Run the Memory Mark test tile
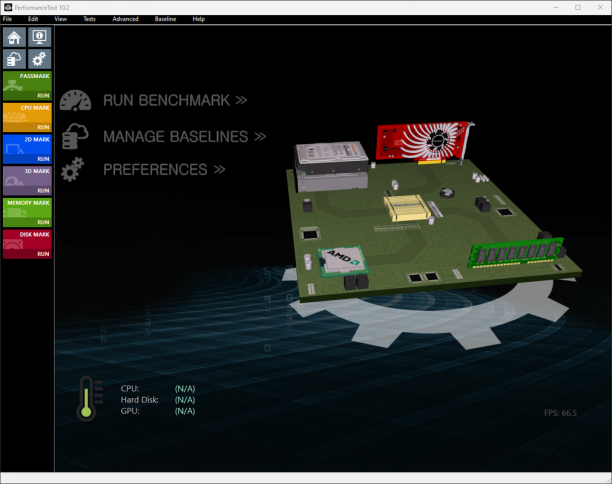 (x=27, y=212)
